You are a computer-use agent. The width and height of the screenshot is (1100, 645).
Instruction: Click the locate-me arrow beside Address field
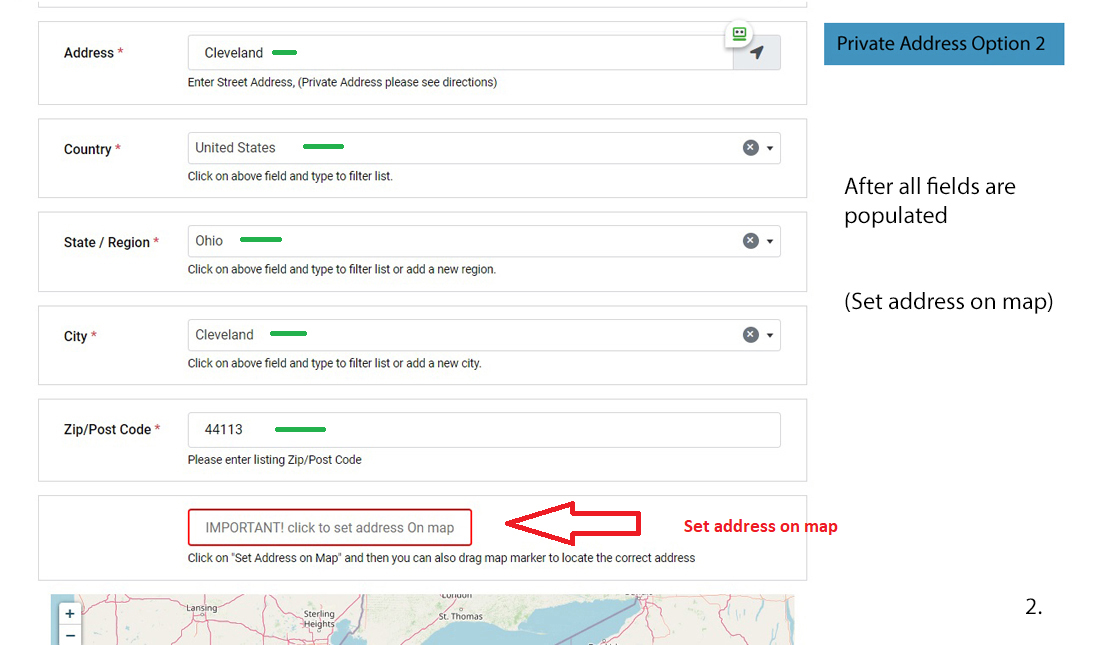pos(757,53)
